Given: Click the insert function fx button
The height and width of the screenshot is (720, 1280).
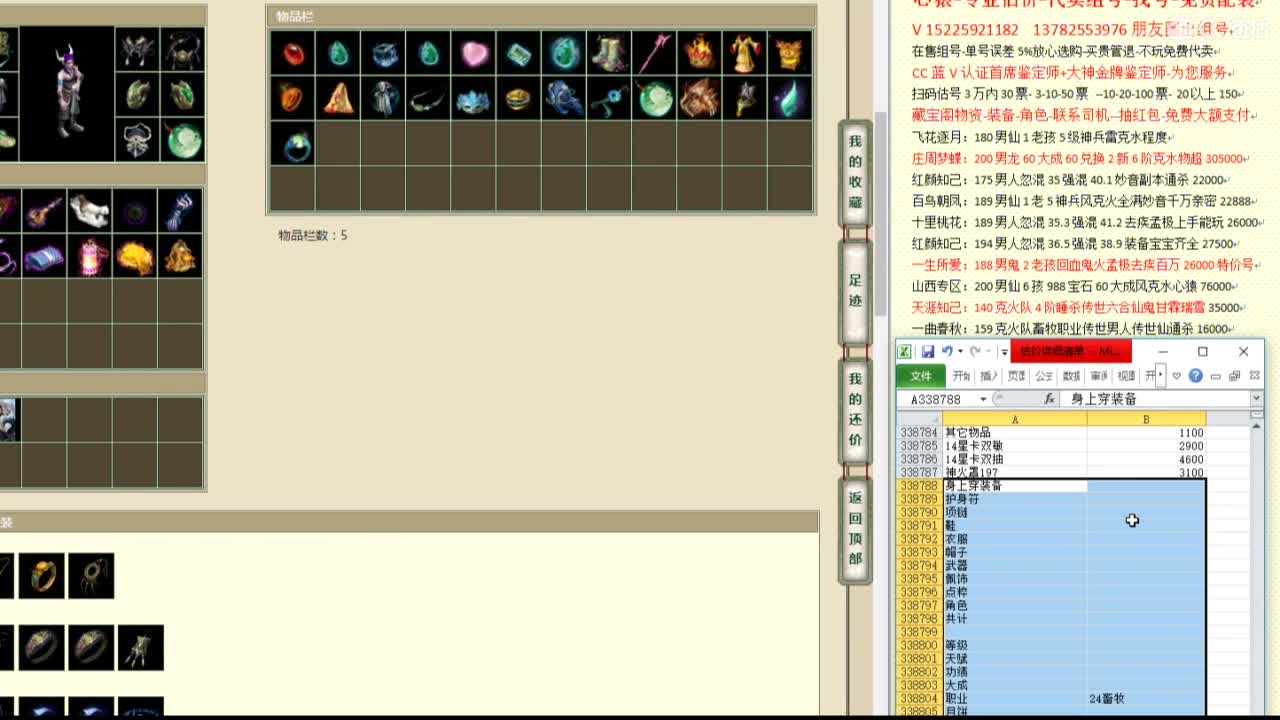Looking at the screenshot, I should [x=1049, y=399].
